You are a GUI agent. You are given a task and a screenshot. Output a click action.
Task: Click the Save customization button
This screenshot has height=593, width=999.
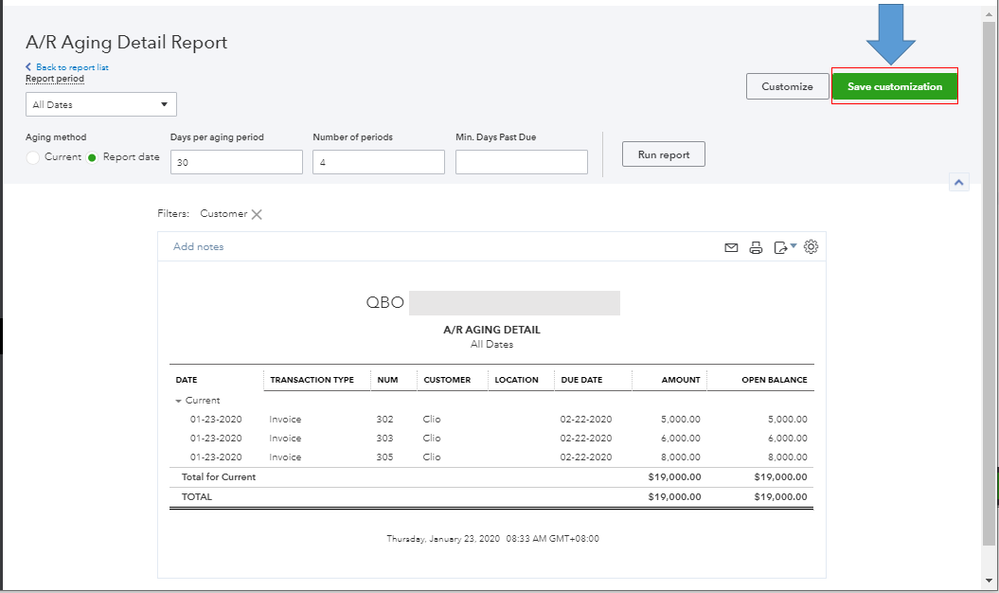(894, 87)
